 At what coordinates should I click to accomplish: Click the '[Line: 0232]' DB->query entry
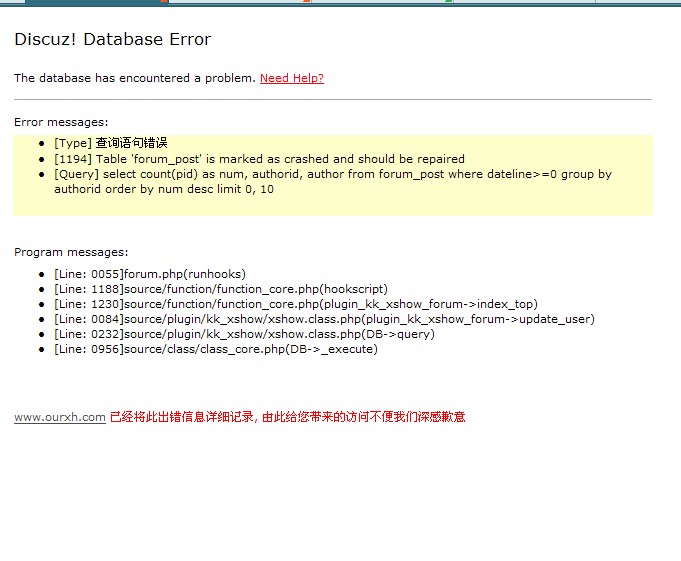pyautogui.click(x=244, y=334)
